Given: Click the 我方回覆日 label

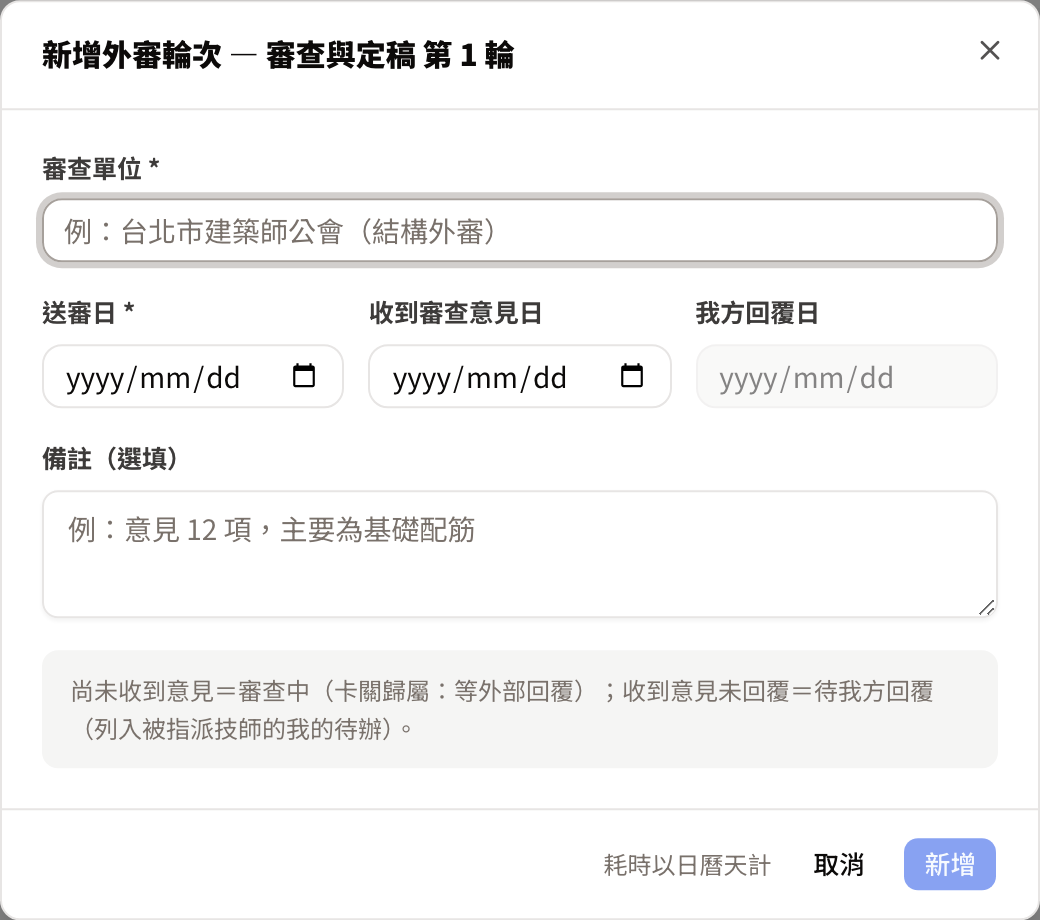Looking at the screenshot, I should [757, 312].
